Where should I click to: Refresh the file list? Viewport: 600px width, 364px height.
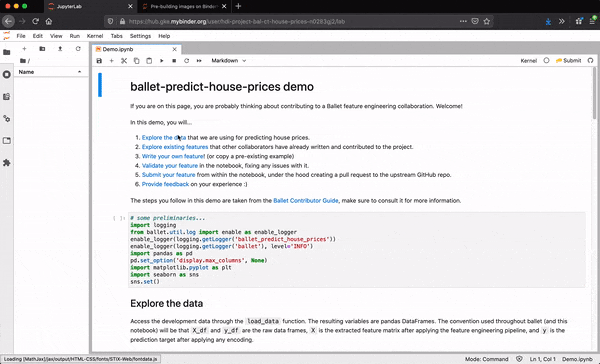click(x=78, y=49)
